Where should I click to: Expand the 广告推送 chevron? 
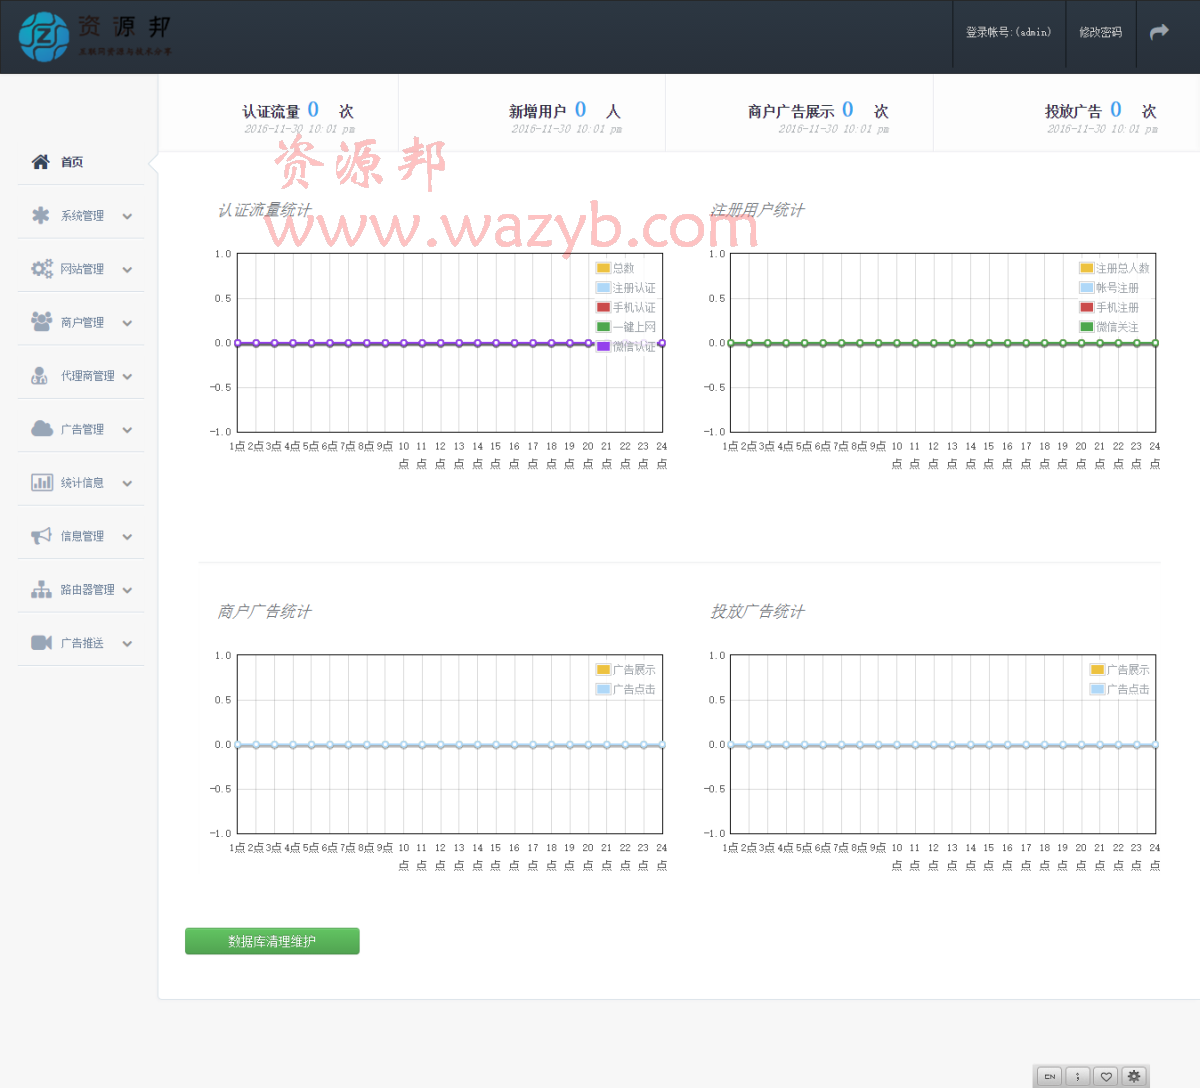pos(127,644)
